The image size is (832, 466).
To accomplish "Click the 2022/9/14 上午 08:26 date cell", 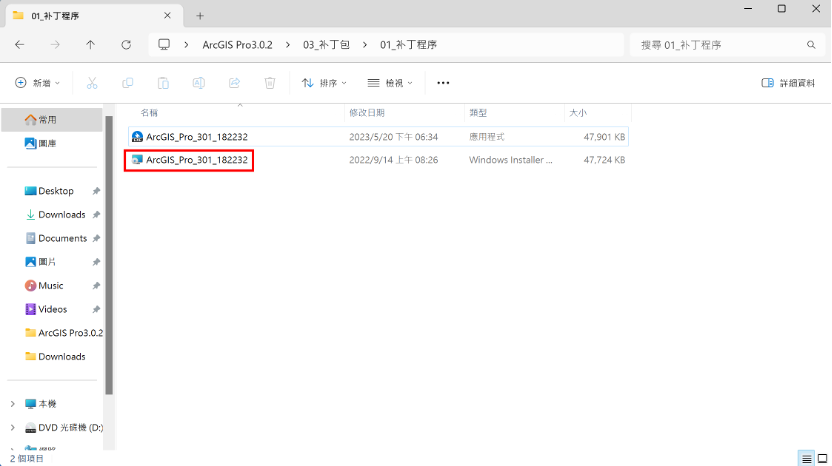I will pyautogui.click(x=394, y=160).
